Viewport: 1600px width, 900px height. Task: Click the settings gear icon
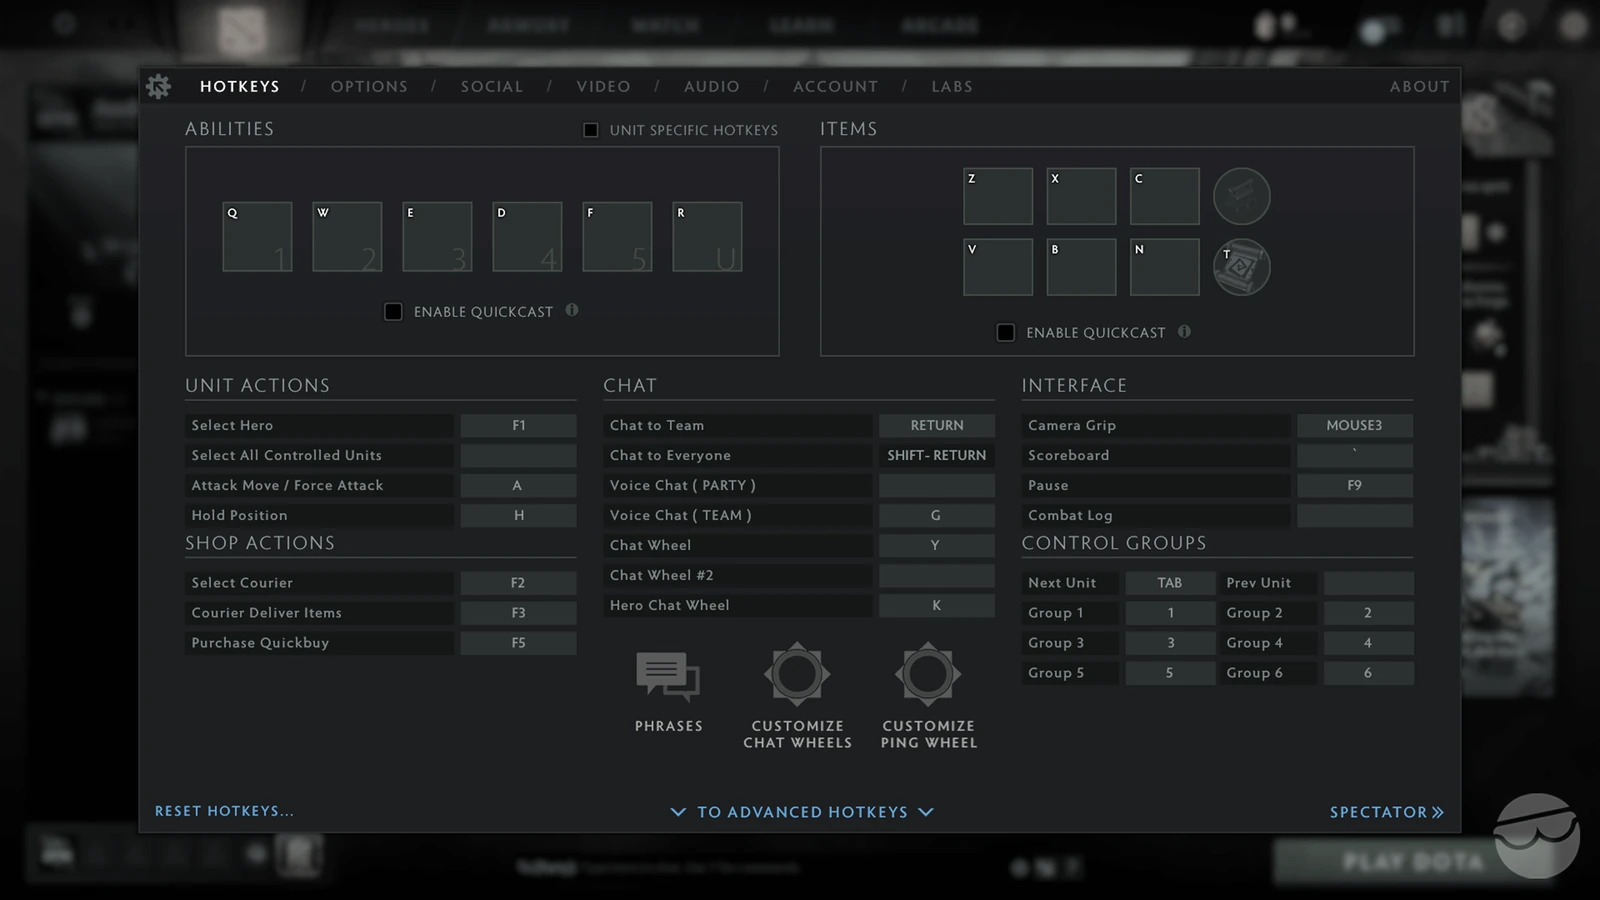[158, 86]
